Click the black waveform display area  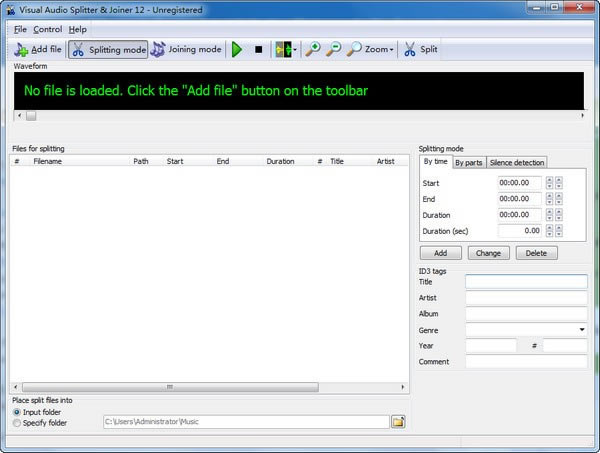pos(299,91)
